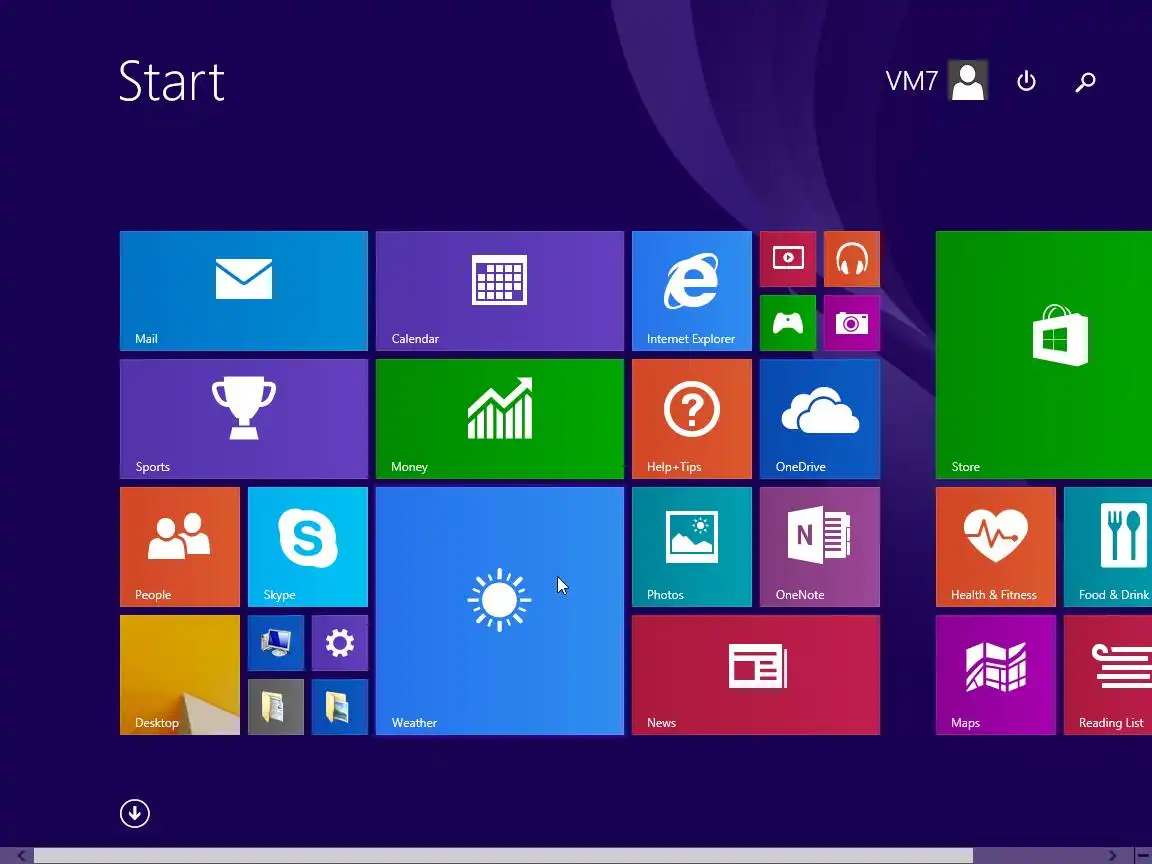Open the Desktop tile

pyautogui.click(x=179, y=674)
